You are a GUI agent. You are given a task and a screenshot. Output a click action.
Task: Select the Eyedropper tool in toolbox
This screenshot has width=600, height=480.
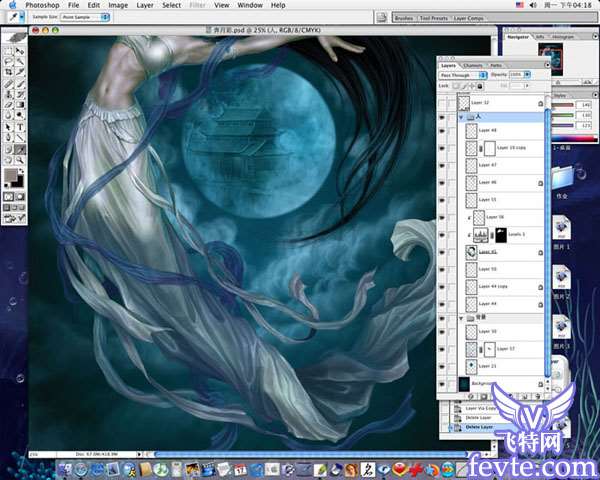[x=20, y=149]
